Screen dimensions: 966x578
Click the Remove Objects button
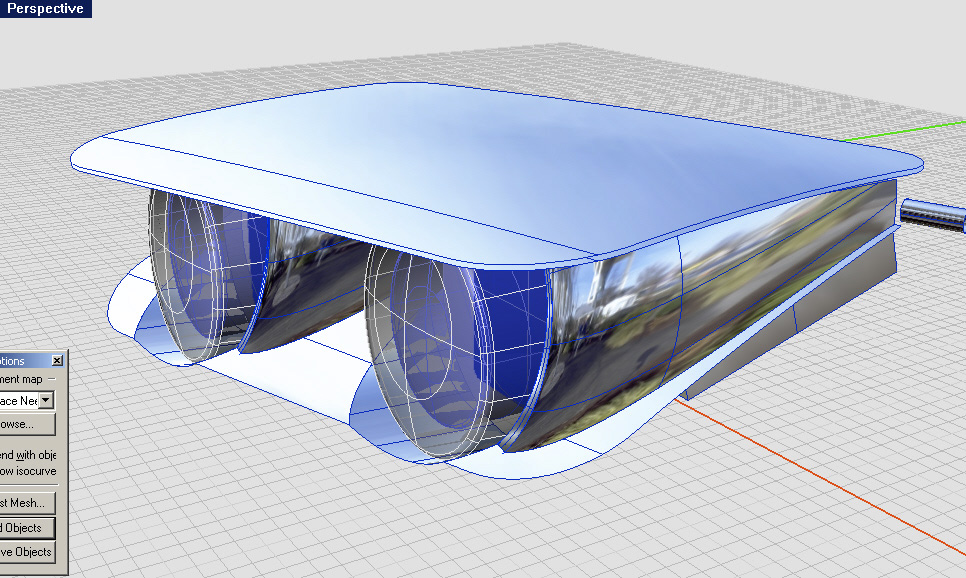click(x=27, y=551)
